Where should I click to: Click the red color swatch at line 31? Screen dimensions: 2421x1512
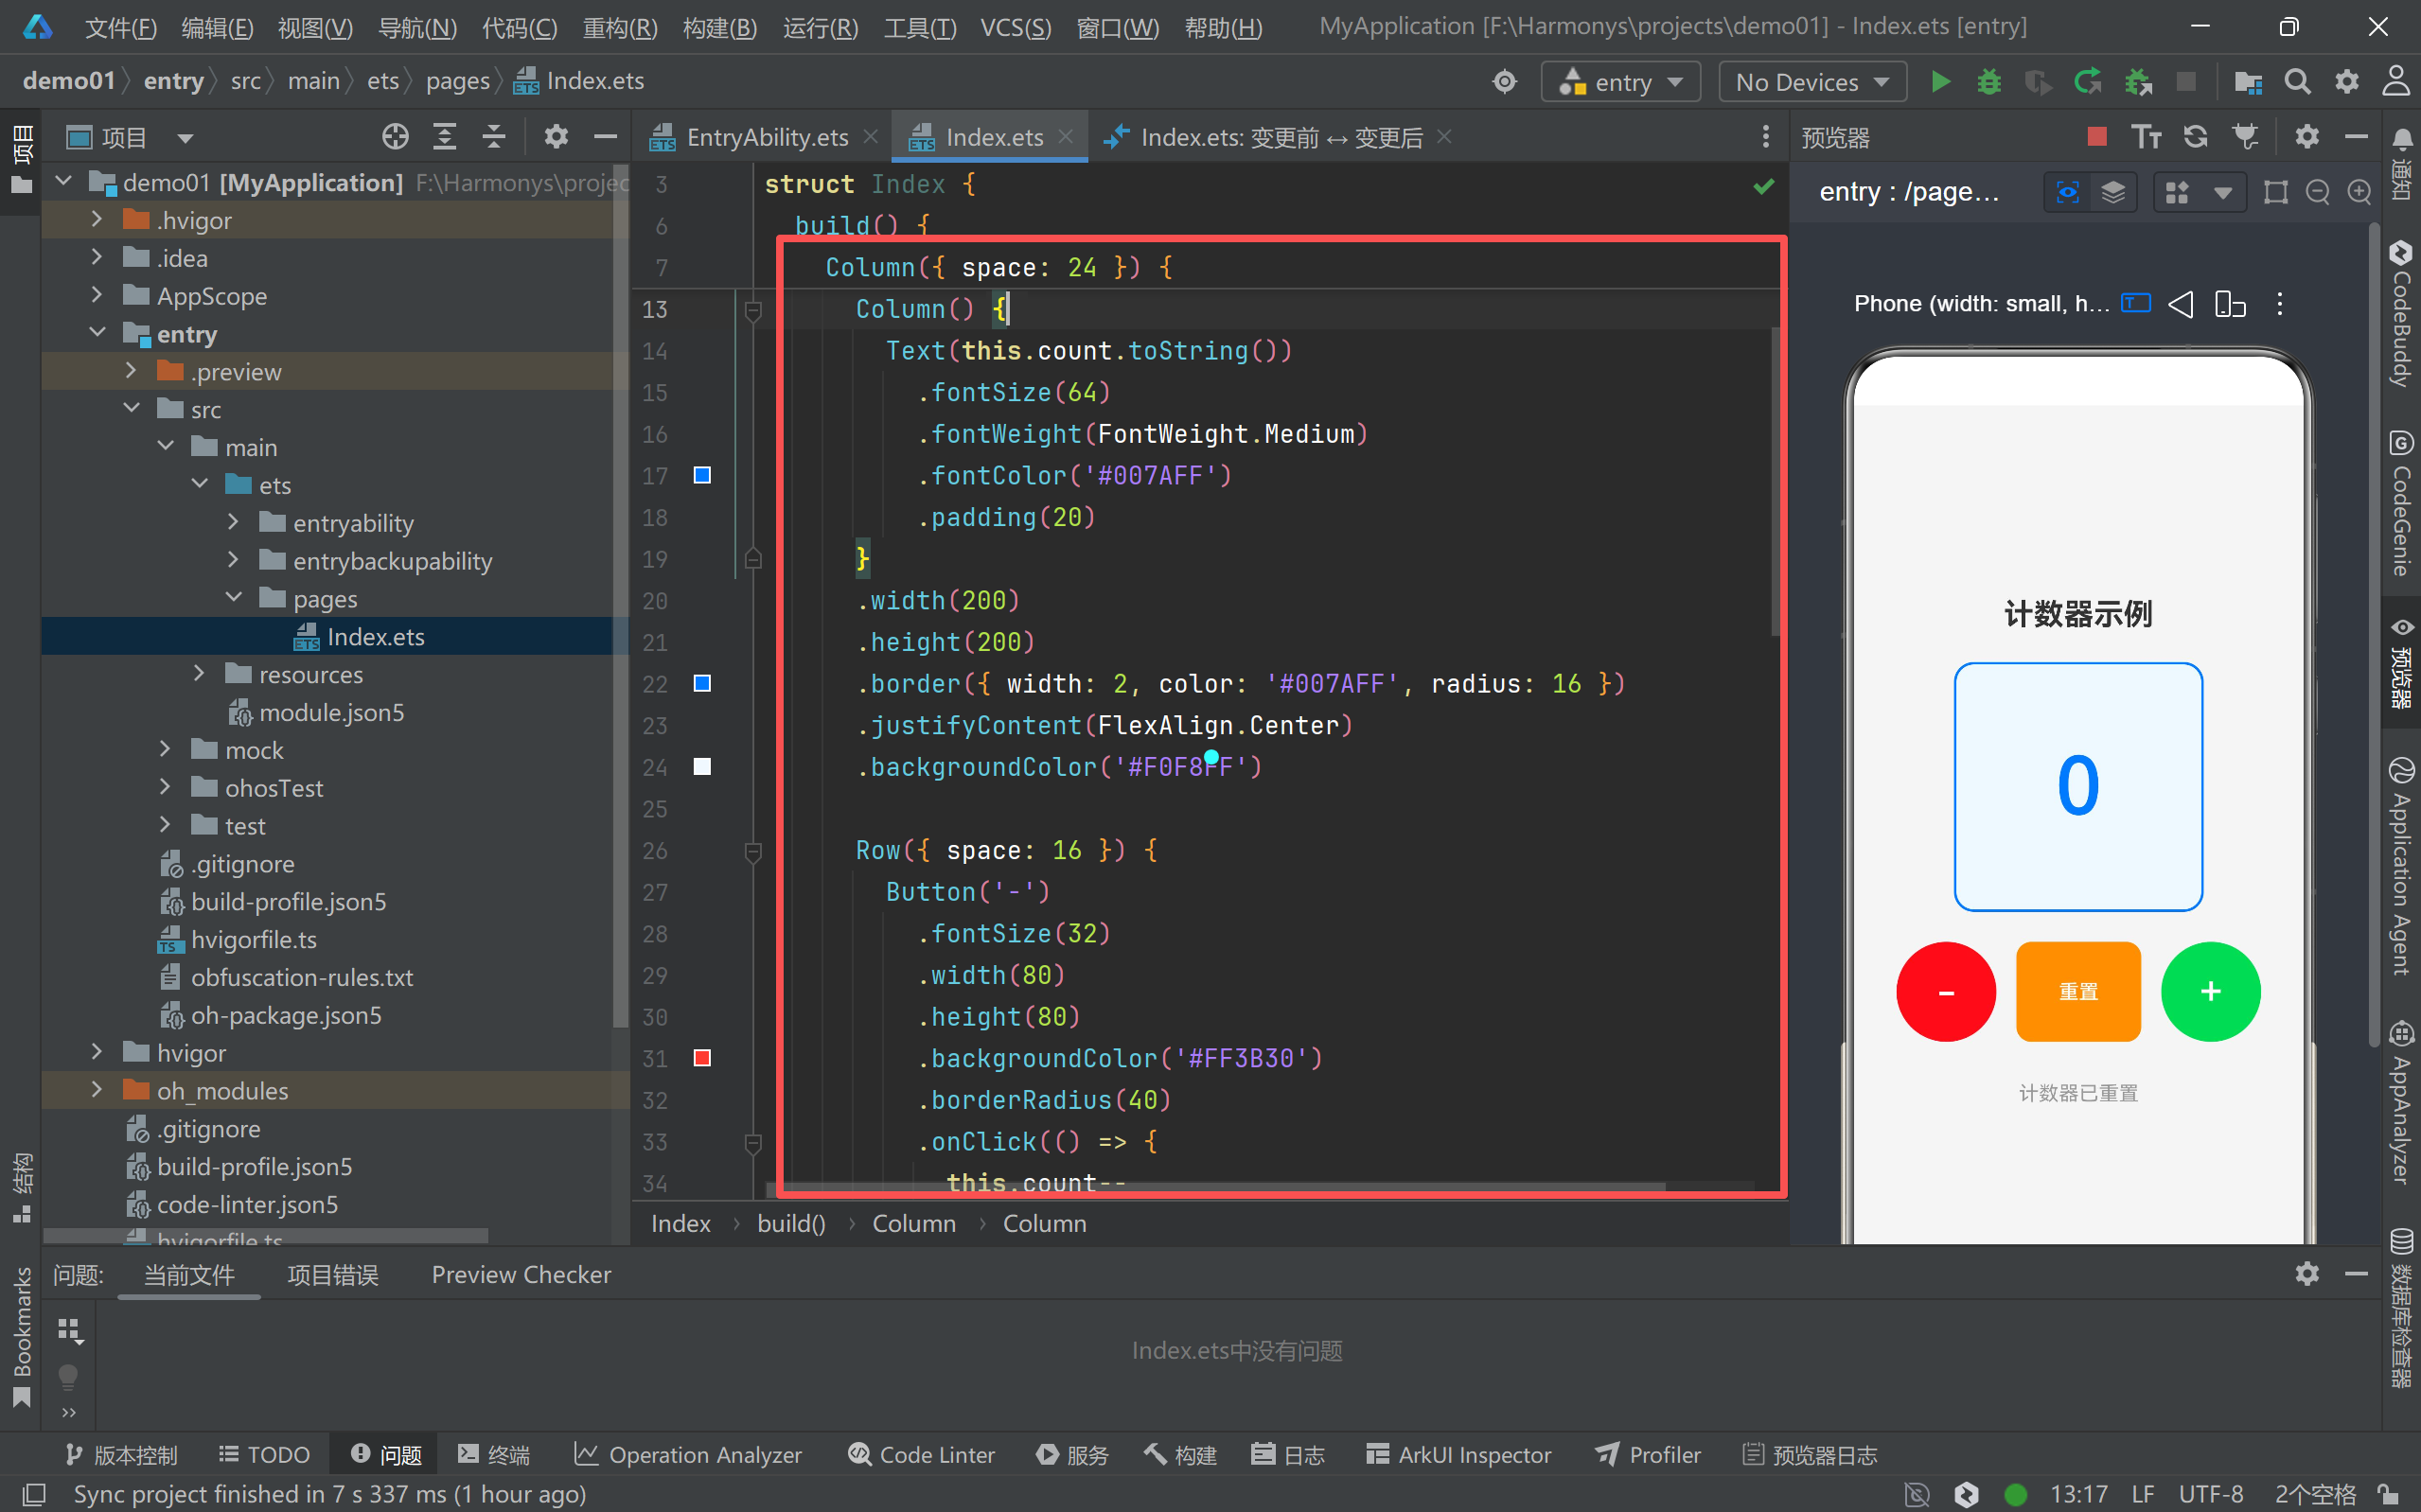pos(702,1058)
